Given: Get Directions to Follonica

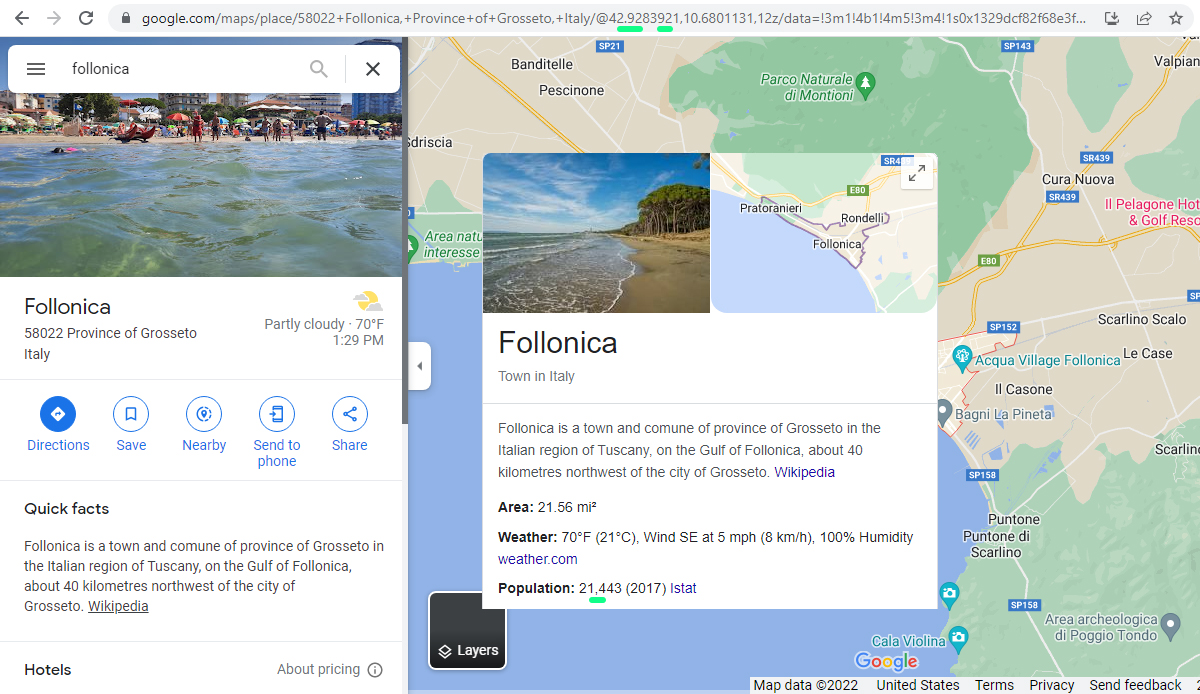Looking at the screenshot, I should tap(57, 414).
